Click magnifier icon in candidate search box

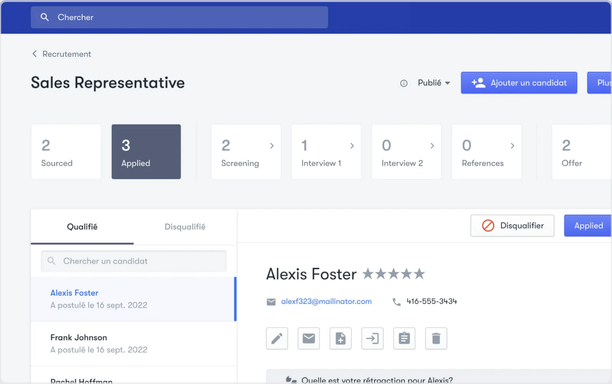(x=51, y=261)
